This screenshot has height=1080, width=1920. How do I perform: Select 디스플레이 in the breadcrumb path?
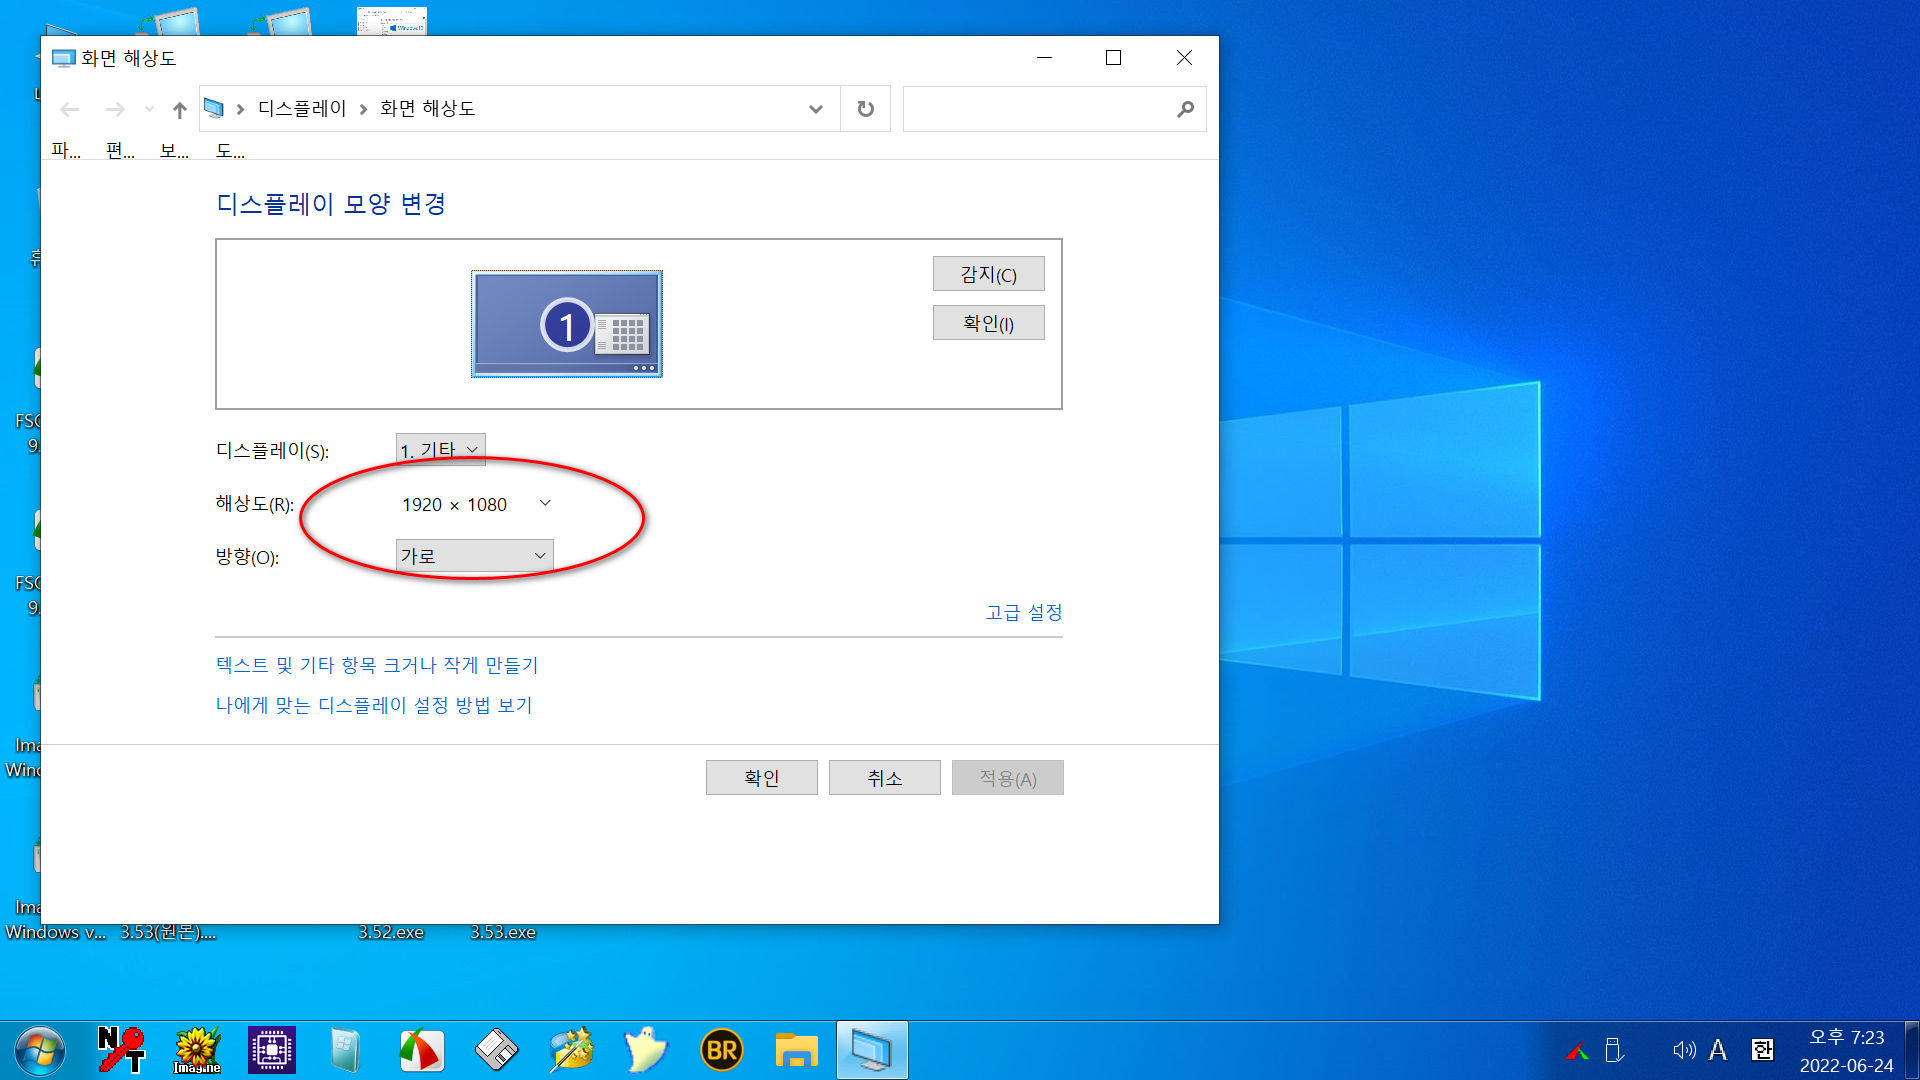(302, 108)
